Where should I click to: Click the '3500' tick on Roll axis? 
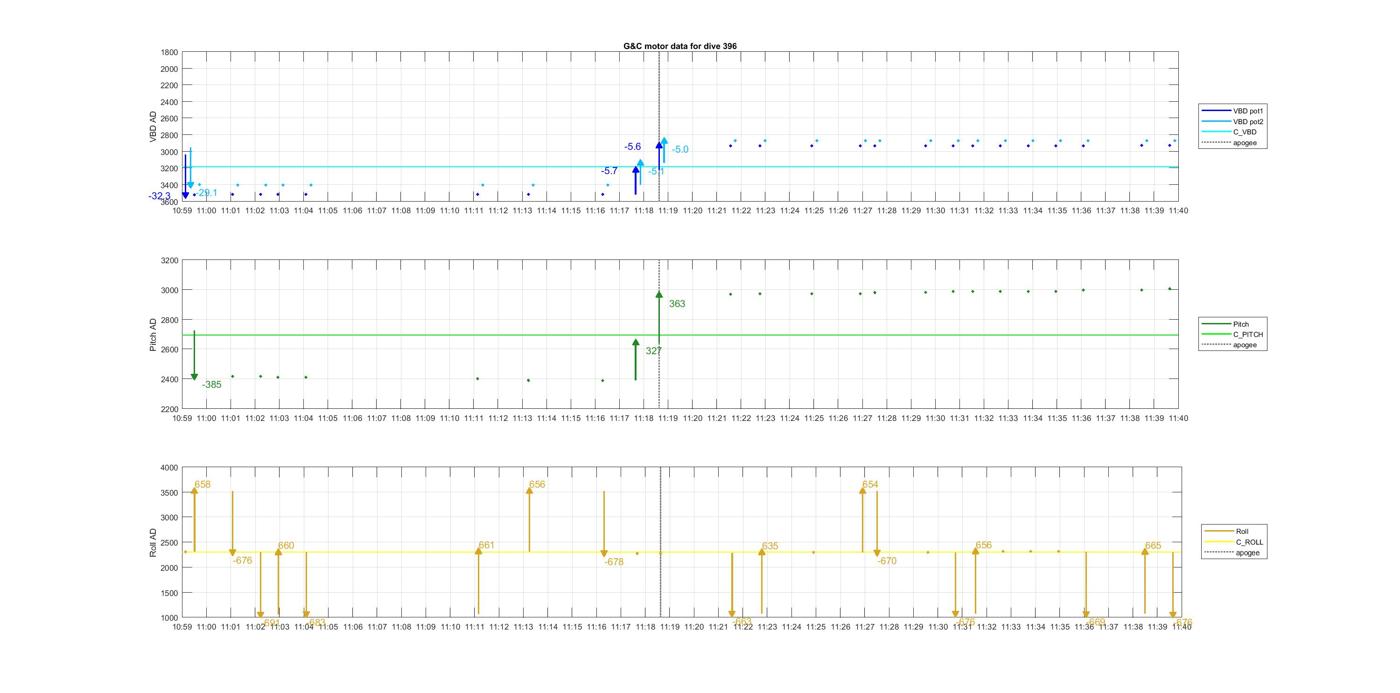tap(170, 493)
